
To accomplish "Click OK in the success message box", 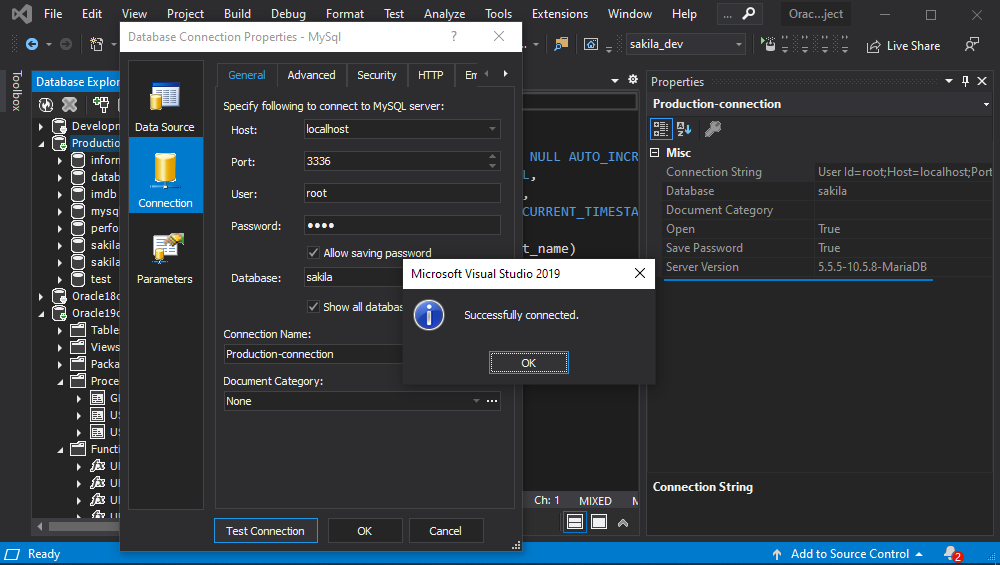I will pos(529,363).
